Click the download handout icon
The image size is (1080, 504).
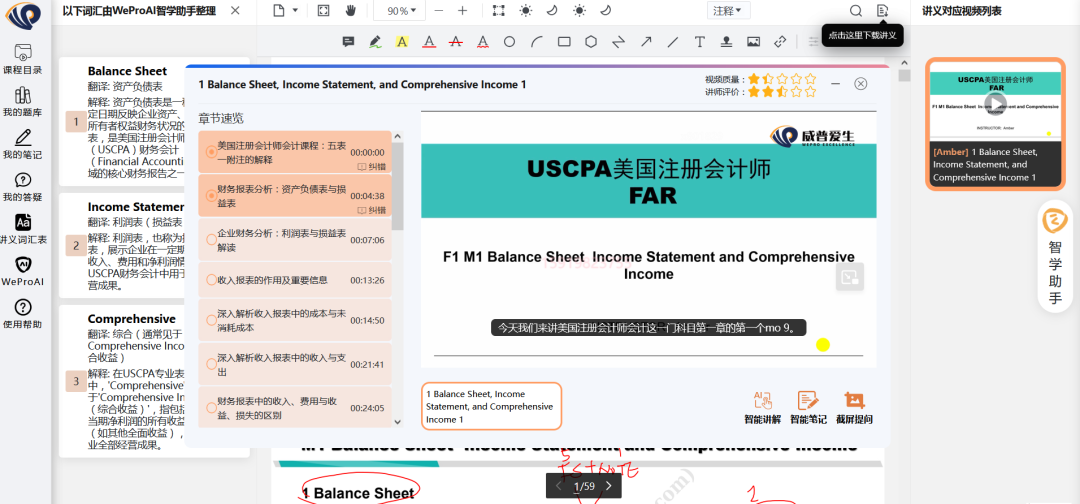click(x=882, y=10)
